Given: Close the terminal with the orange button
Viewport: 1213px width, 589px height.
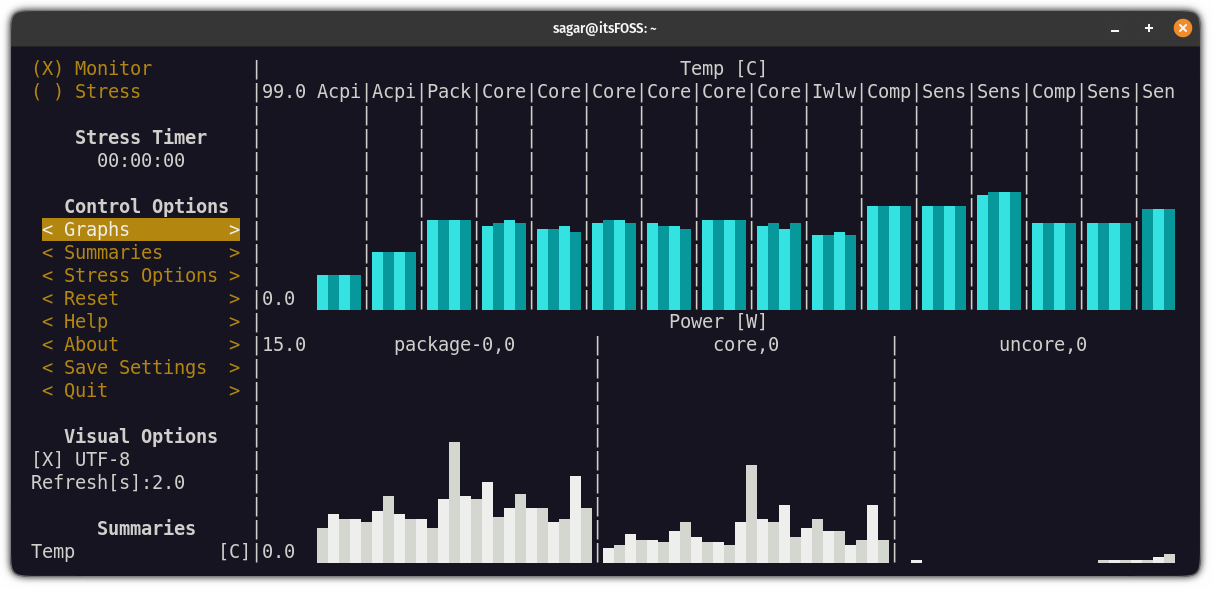Looking at the screenshot, I should (1183, 27).
